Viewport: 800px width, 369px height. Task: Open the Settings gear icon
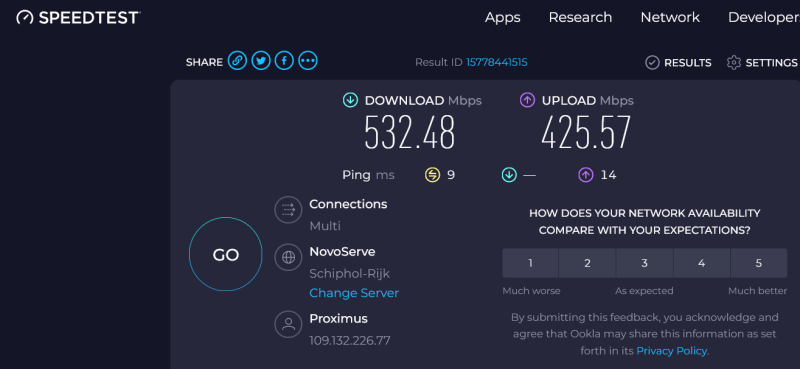coord(734,63)
